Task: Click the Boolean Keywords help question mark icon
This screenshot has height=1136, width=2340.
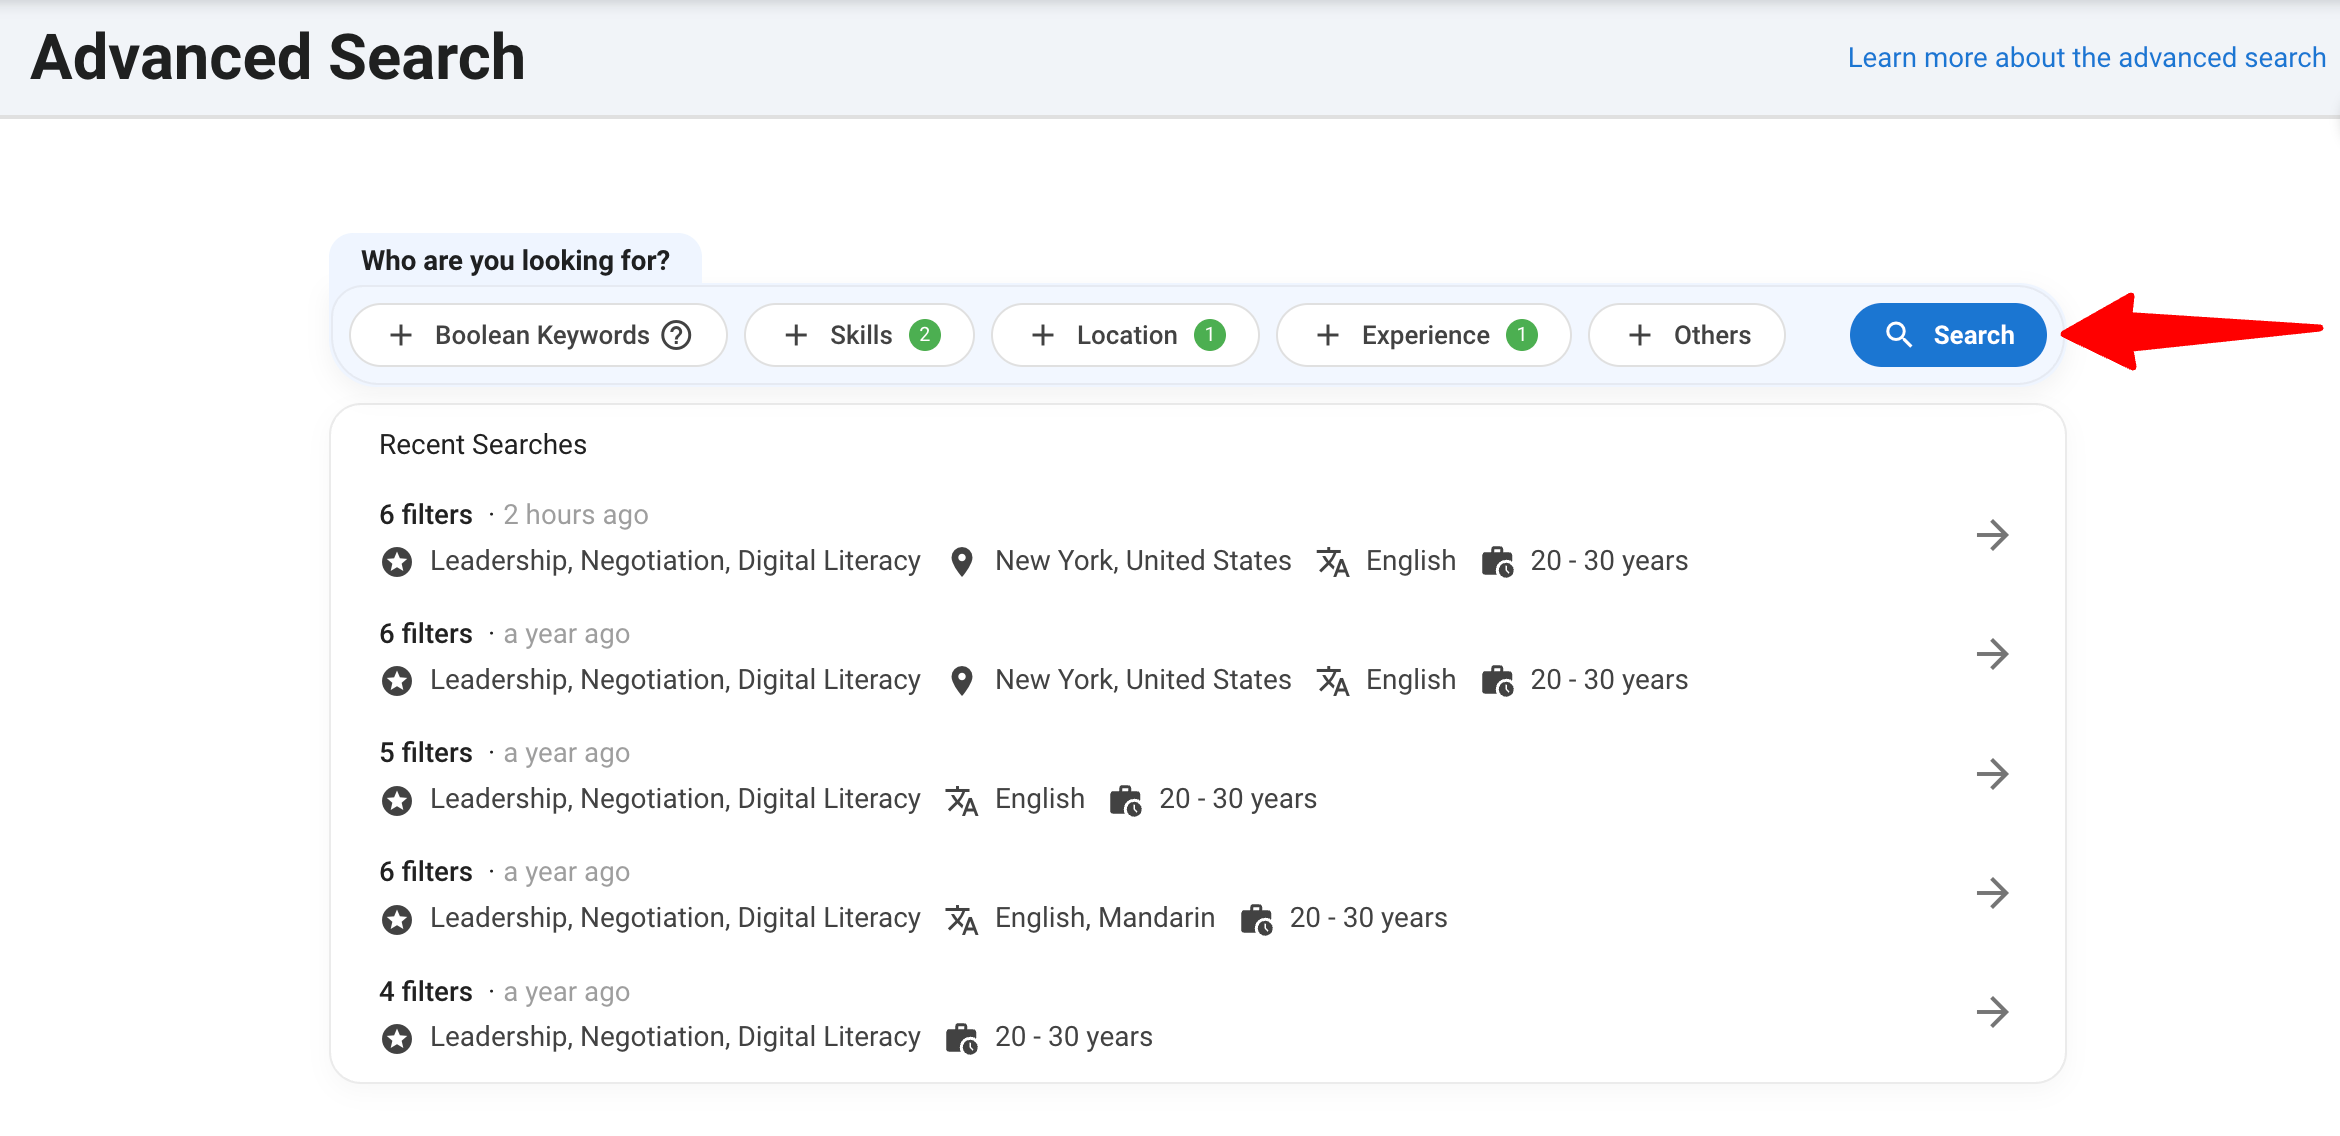Action: (x=677, y=335)
